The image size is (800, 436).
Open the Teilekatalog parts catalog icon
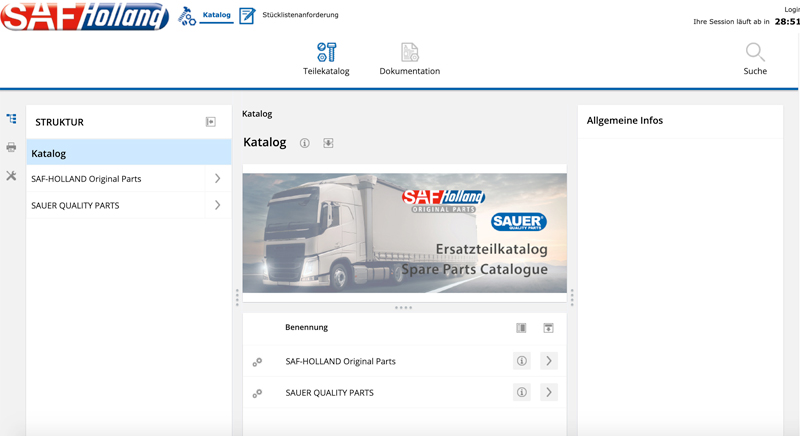pos(326,52)
